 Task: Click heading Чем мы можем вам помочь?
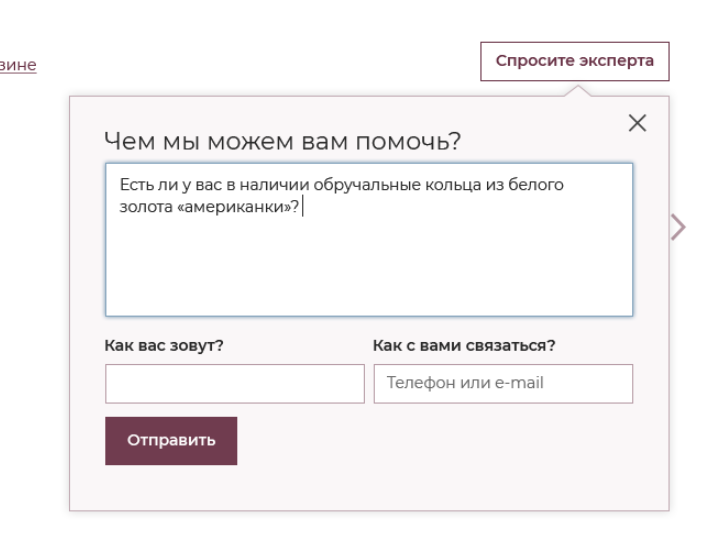click(x=282, y=141)
